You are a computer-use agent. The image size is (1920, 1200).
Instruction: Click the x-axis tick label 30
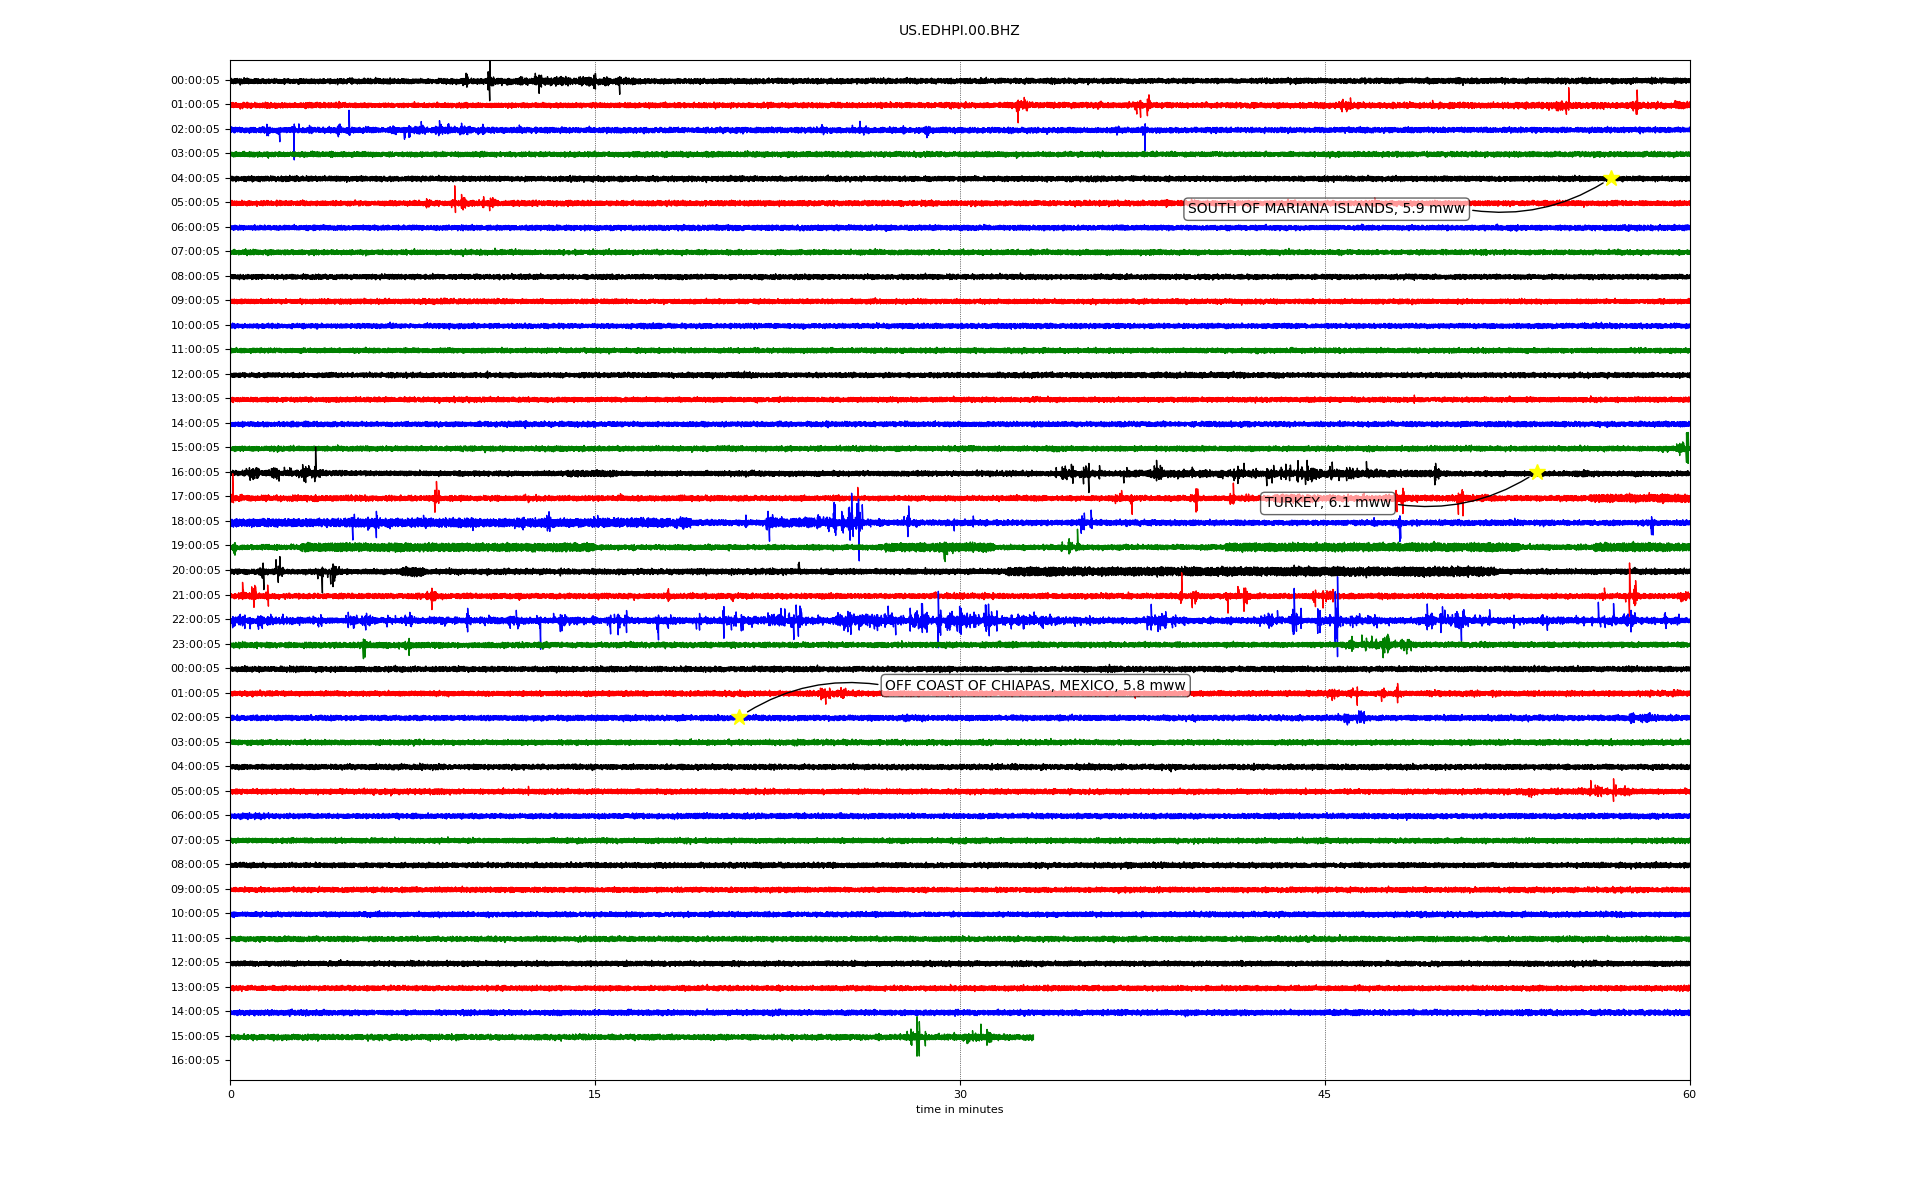[x=960, y=1095]
